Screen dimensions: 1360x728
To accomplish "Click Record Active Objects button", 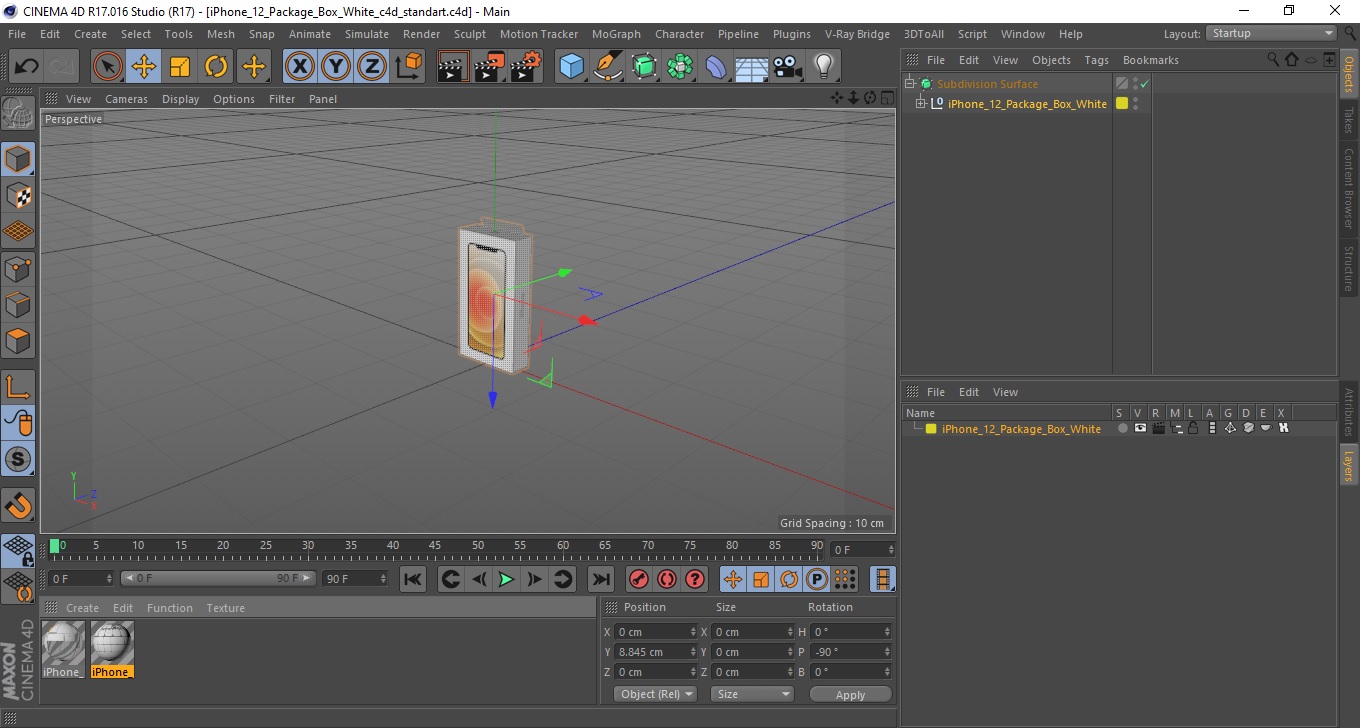I will [x=638, y=579].
